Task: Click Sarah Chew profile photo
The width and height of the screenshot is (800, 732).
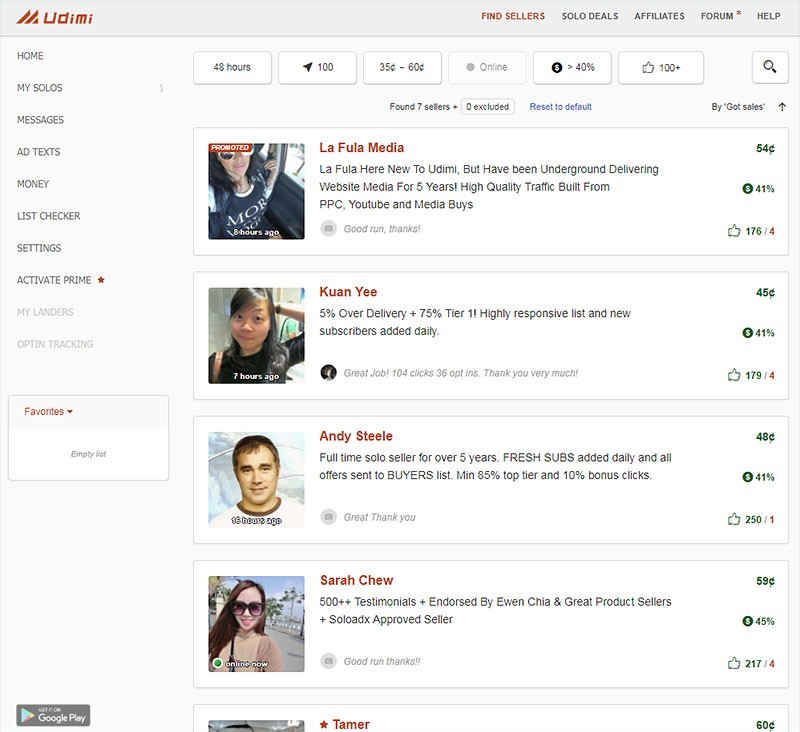Action: point(256,624)
